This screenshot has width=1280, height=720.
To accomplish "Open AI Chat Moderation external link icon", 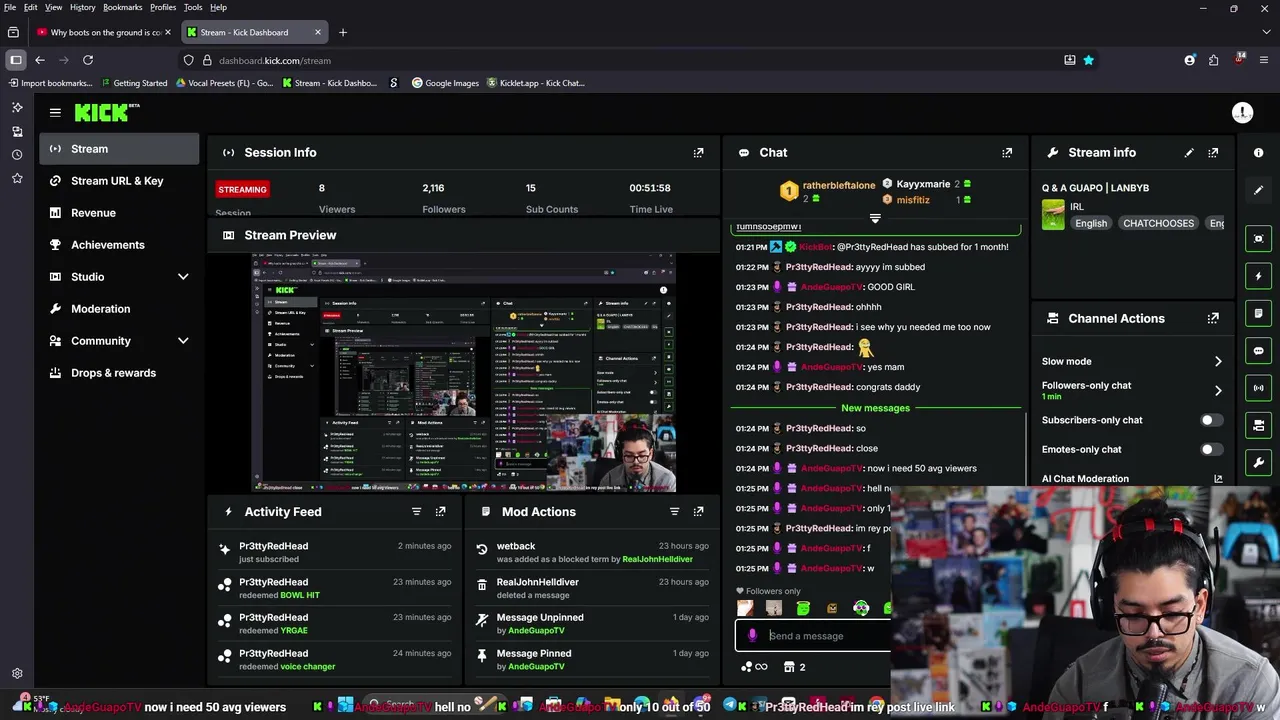I will [x=1218, y=479].
